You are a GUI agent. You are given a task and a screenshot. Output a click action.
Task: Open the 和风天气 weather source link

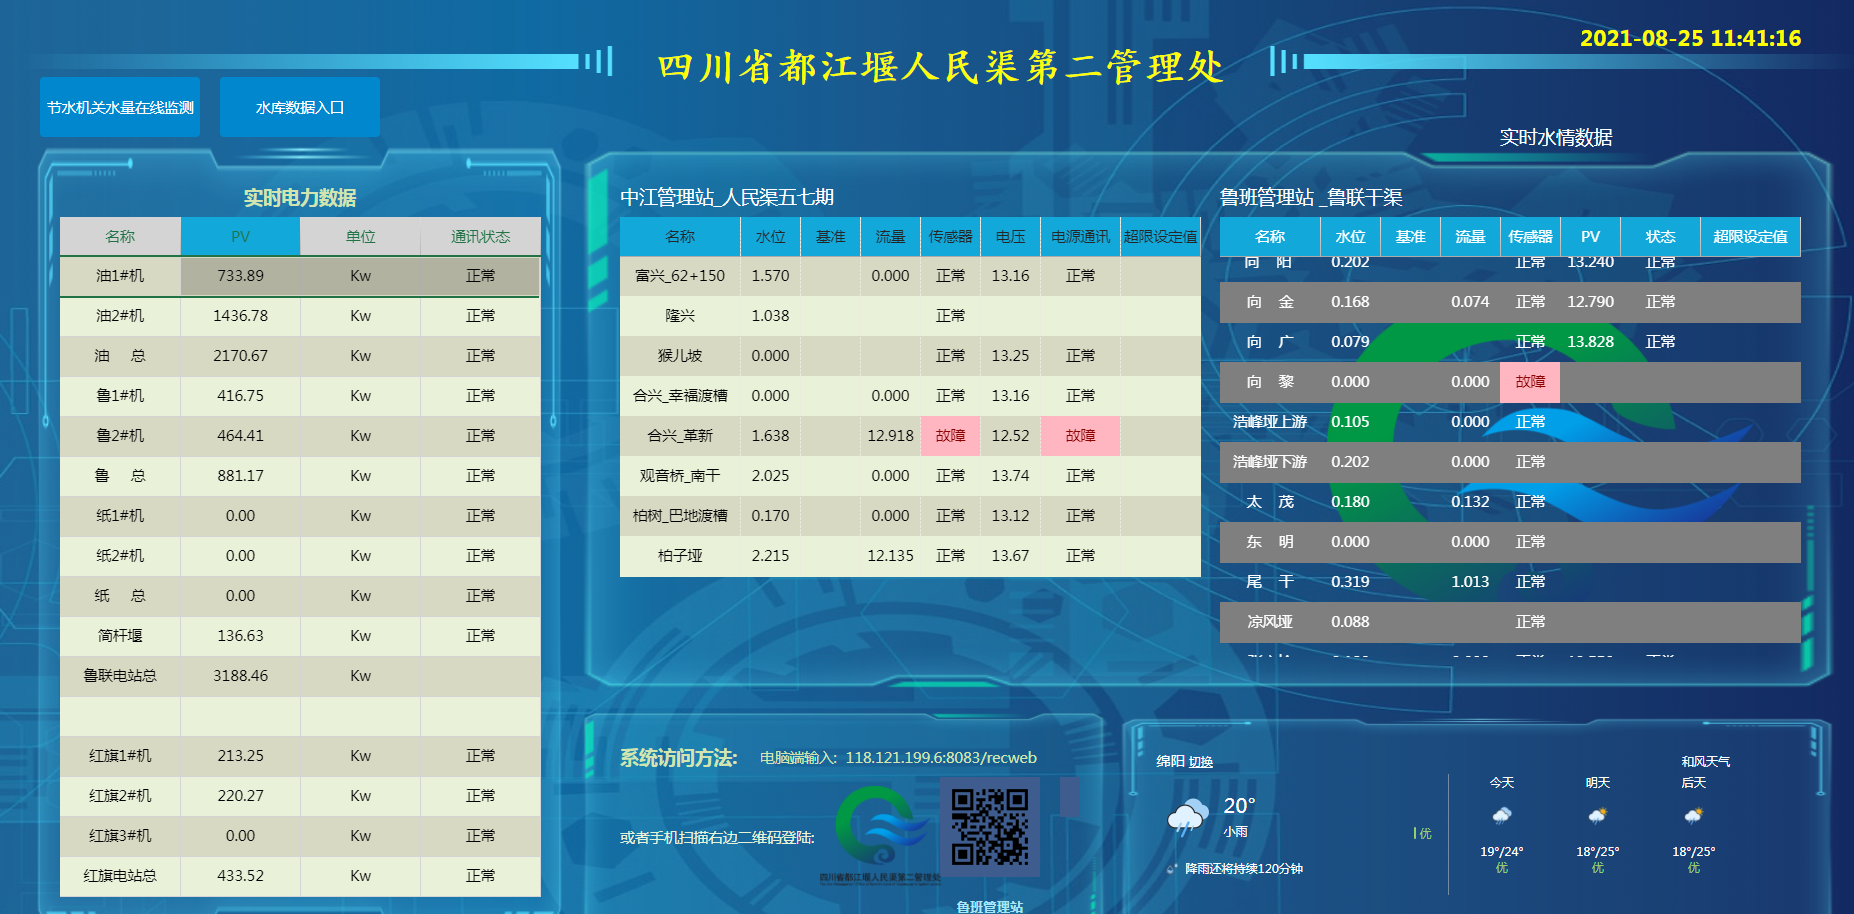(x=1705, y=762)
